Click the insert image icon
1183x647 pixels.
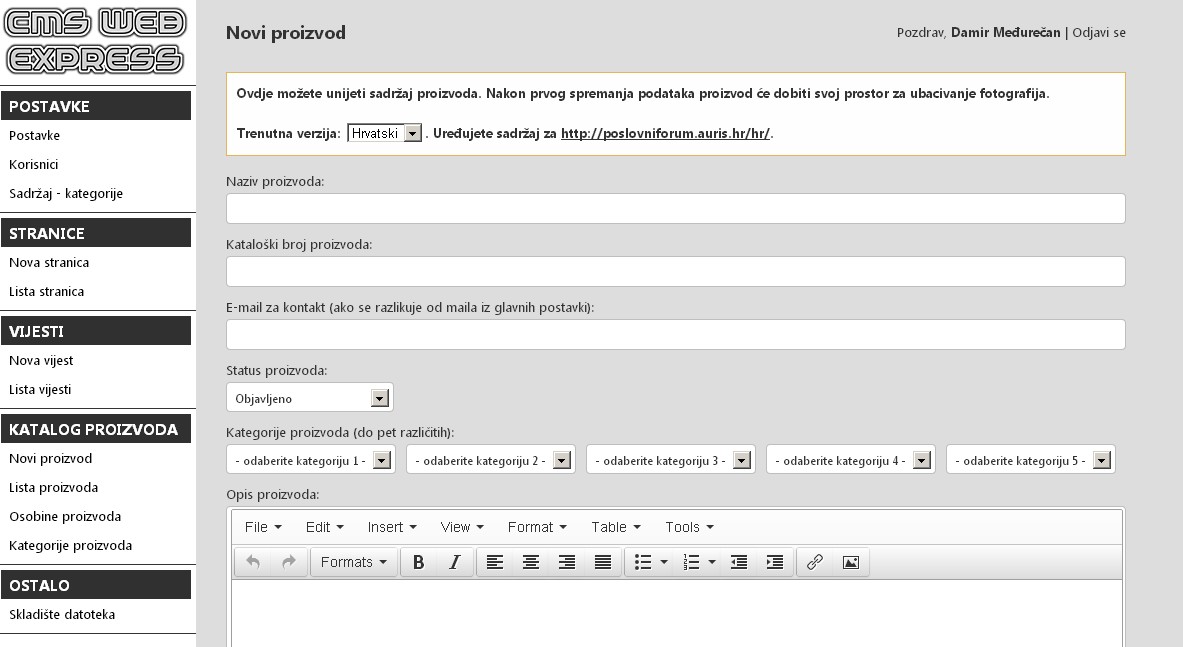click(851, 562)
